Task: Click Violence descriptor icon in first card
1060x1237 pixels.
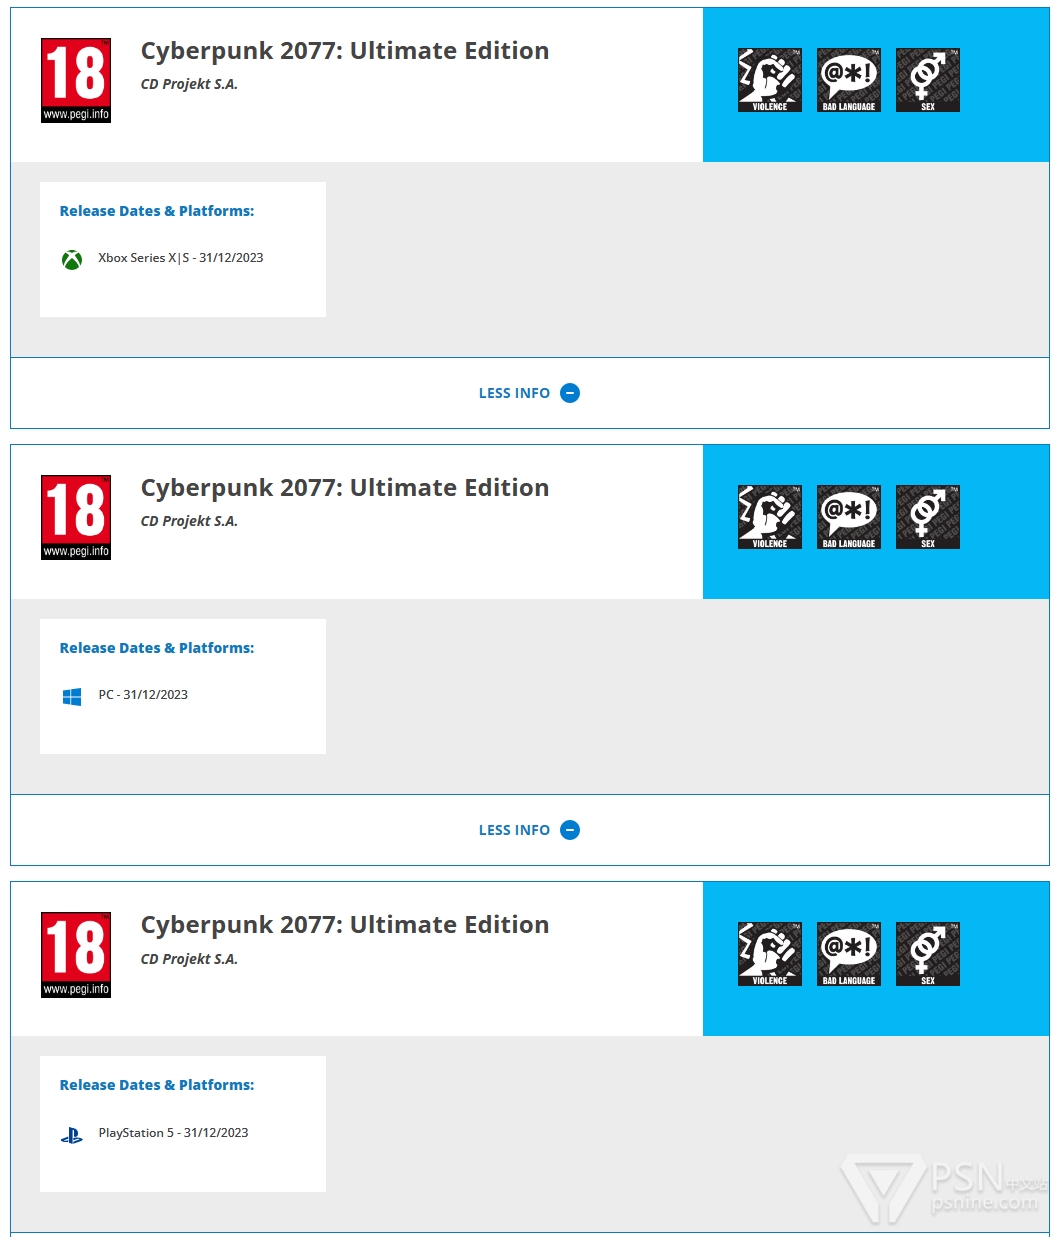Action: pyautogui.click(x=770, y=80)
